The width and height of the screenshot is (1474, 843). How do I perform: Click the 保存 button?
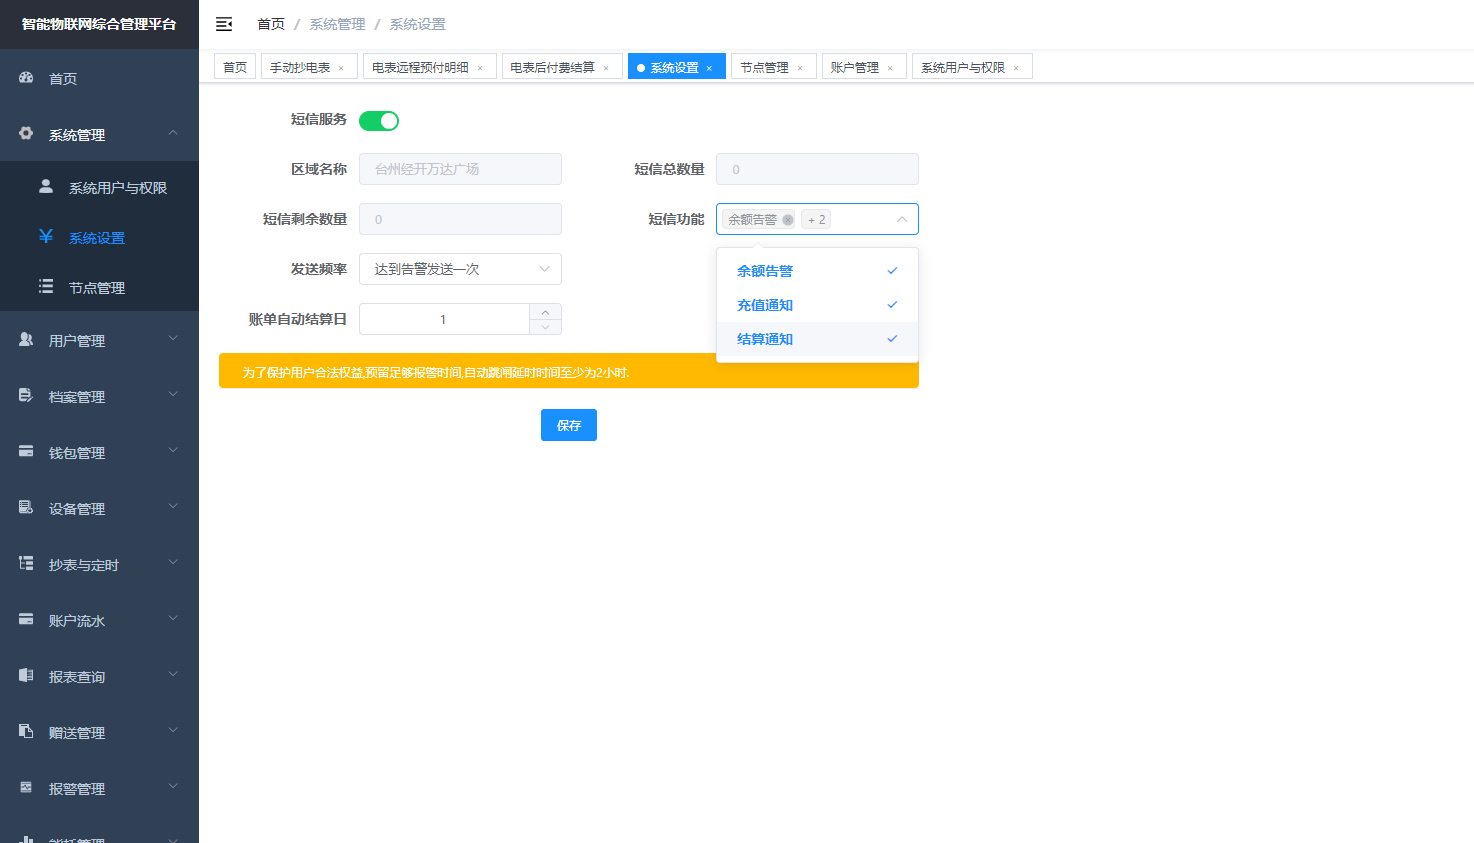point(568,425)
